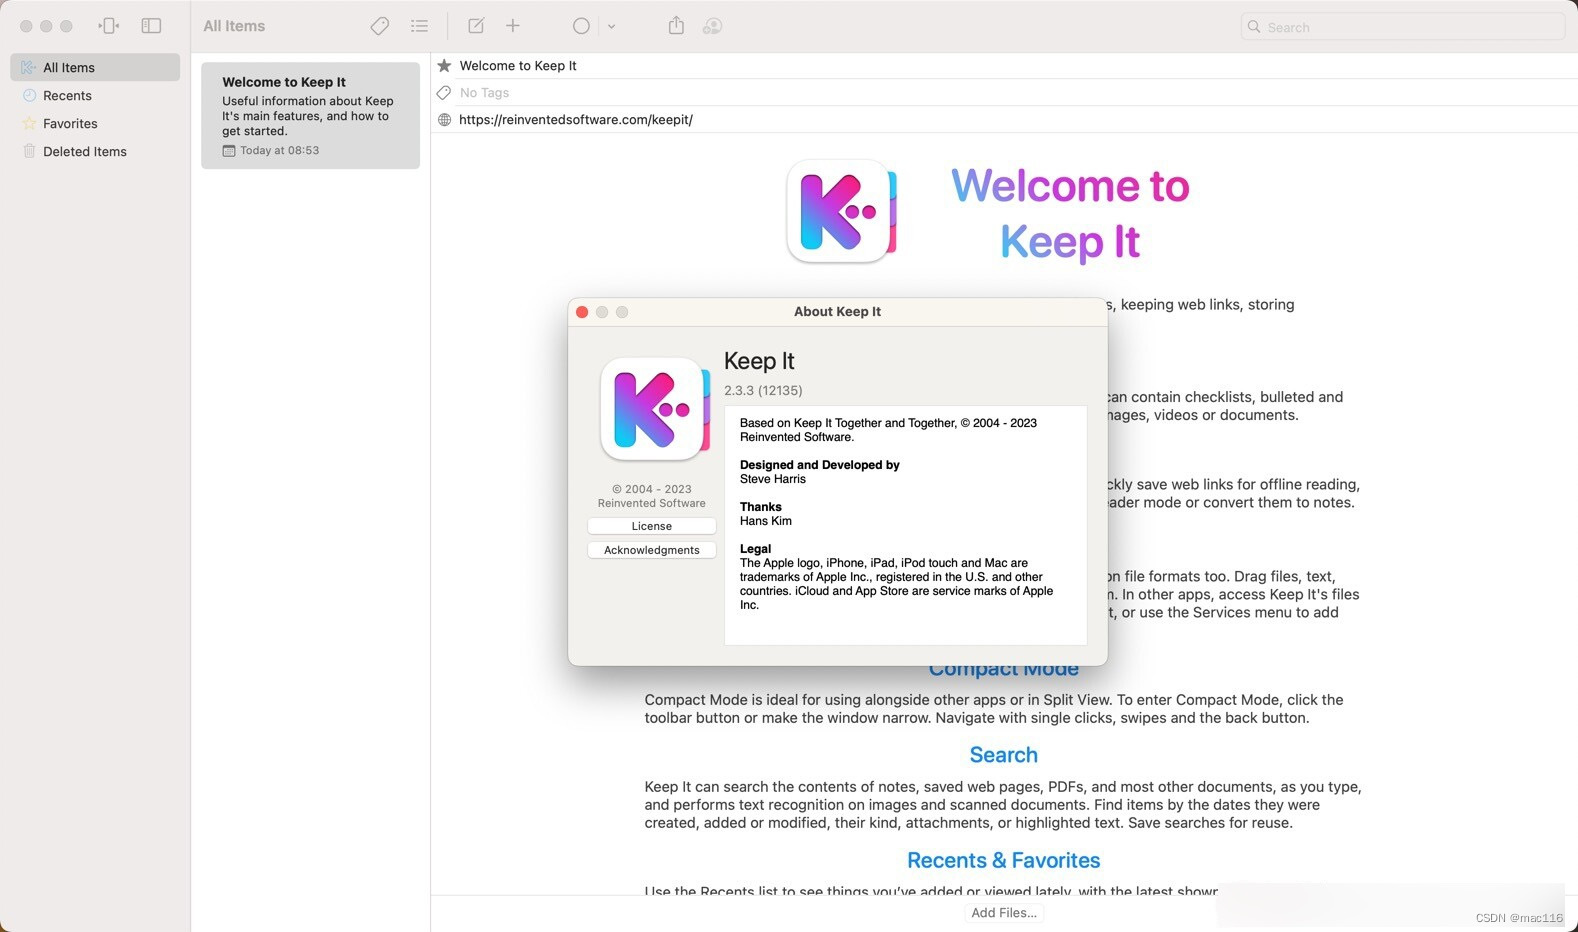Click the circle label button in toolbar
The height and width of the screenshot is (932, 1578).
581,26
